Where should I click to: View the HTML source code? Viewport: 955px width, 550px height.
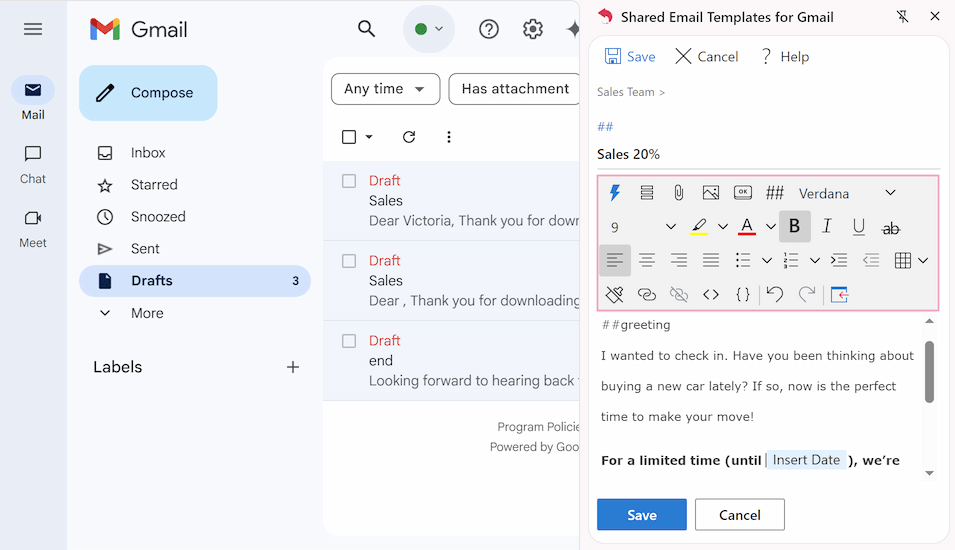711,295
